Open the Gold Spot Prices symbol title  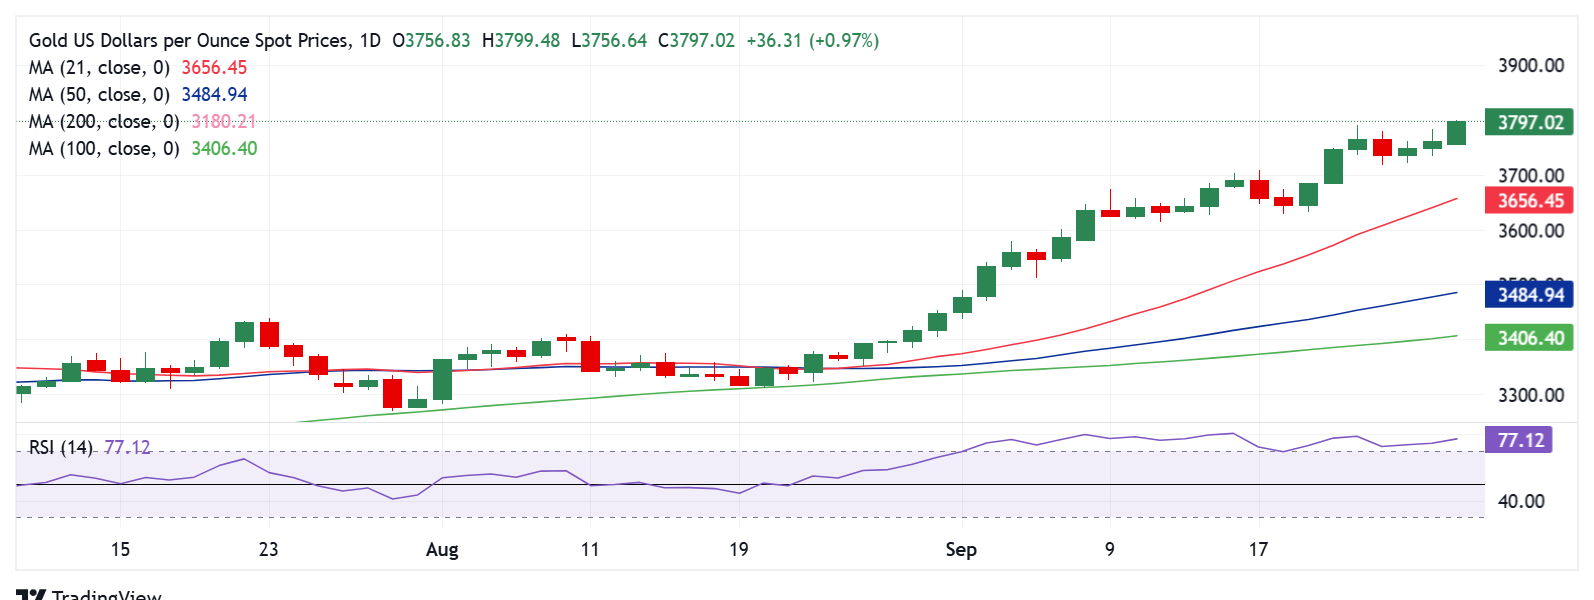190,41
